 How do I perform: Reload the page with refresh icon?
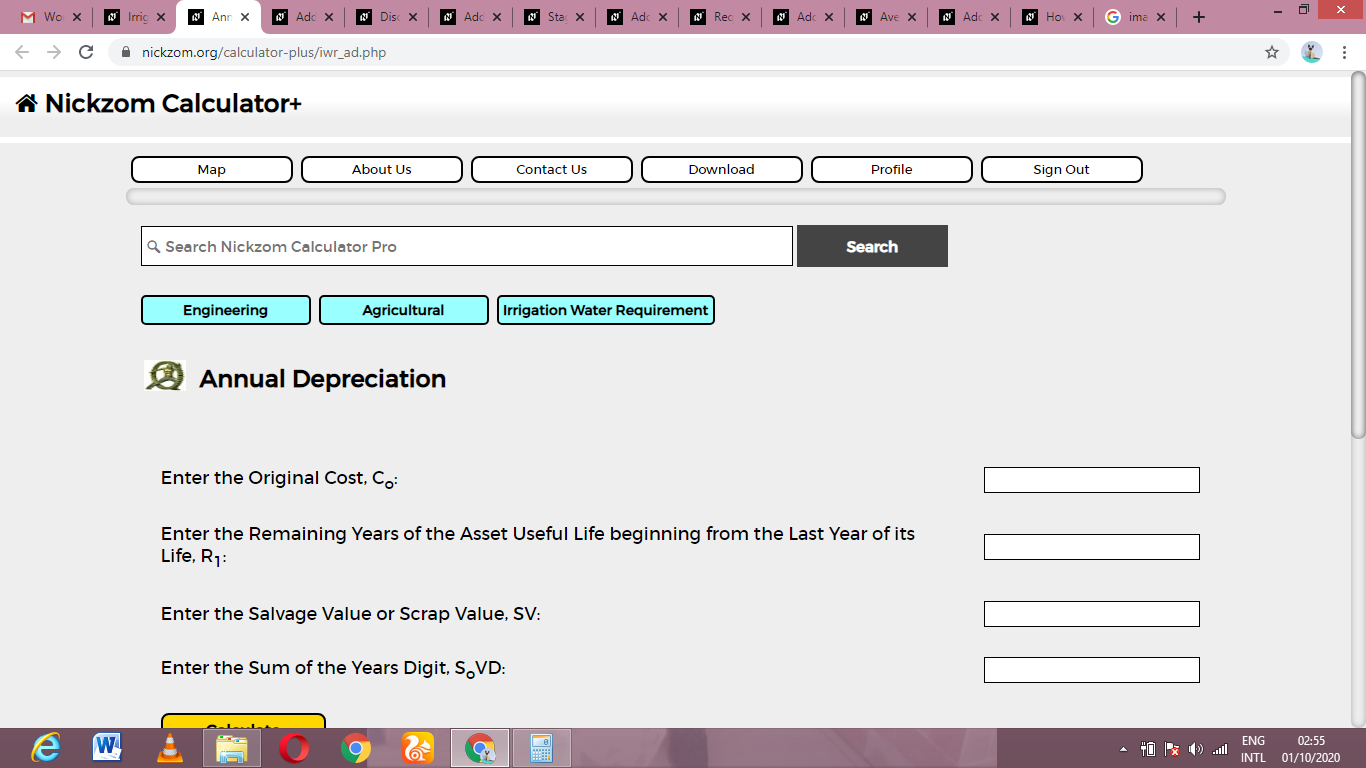(86, 52)
